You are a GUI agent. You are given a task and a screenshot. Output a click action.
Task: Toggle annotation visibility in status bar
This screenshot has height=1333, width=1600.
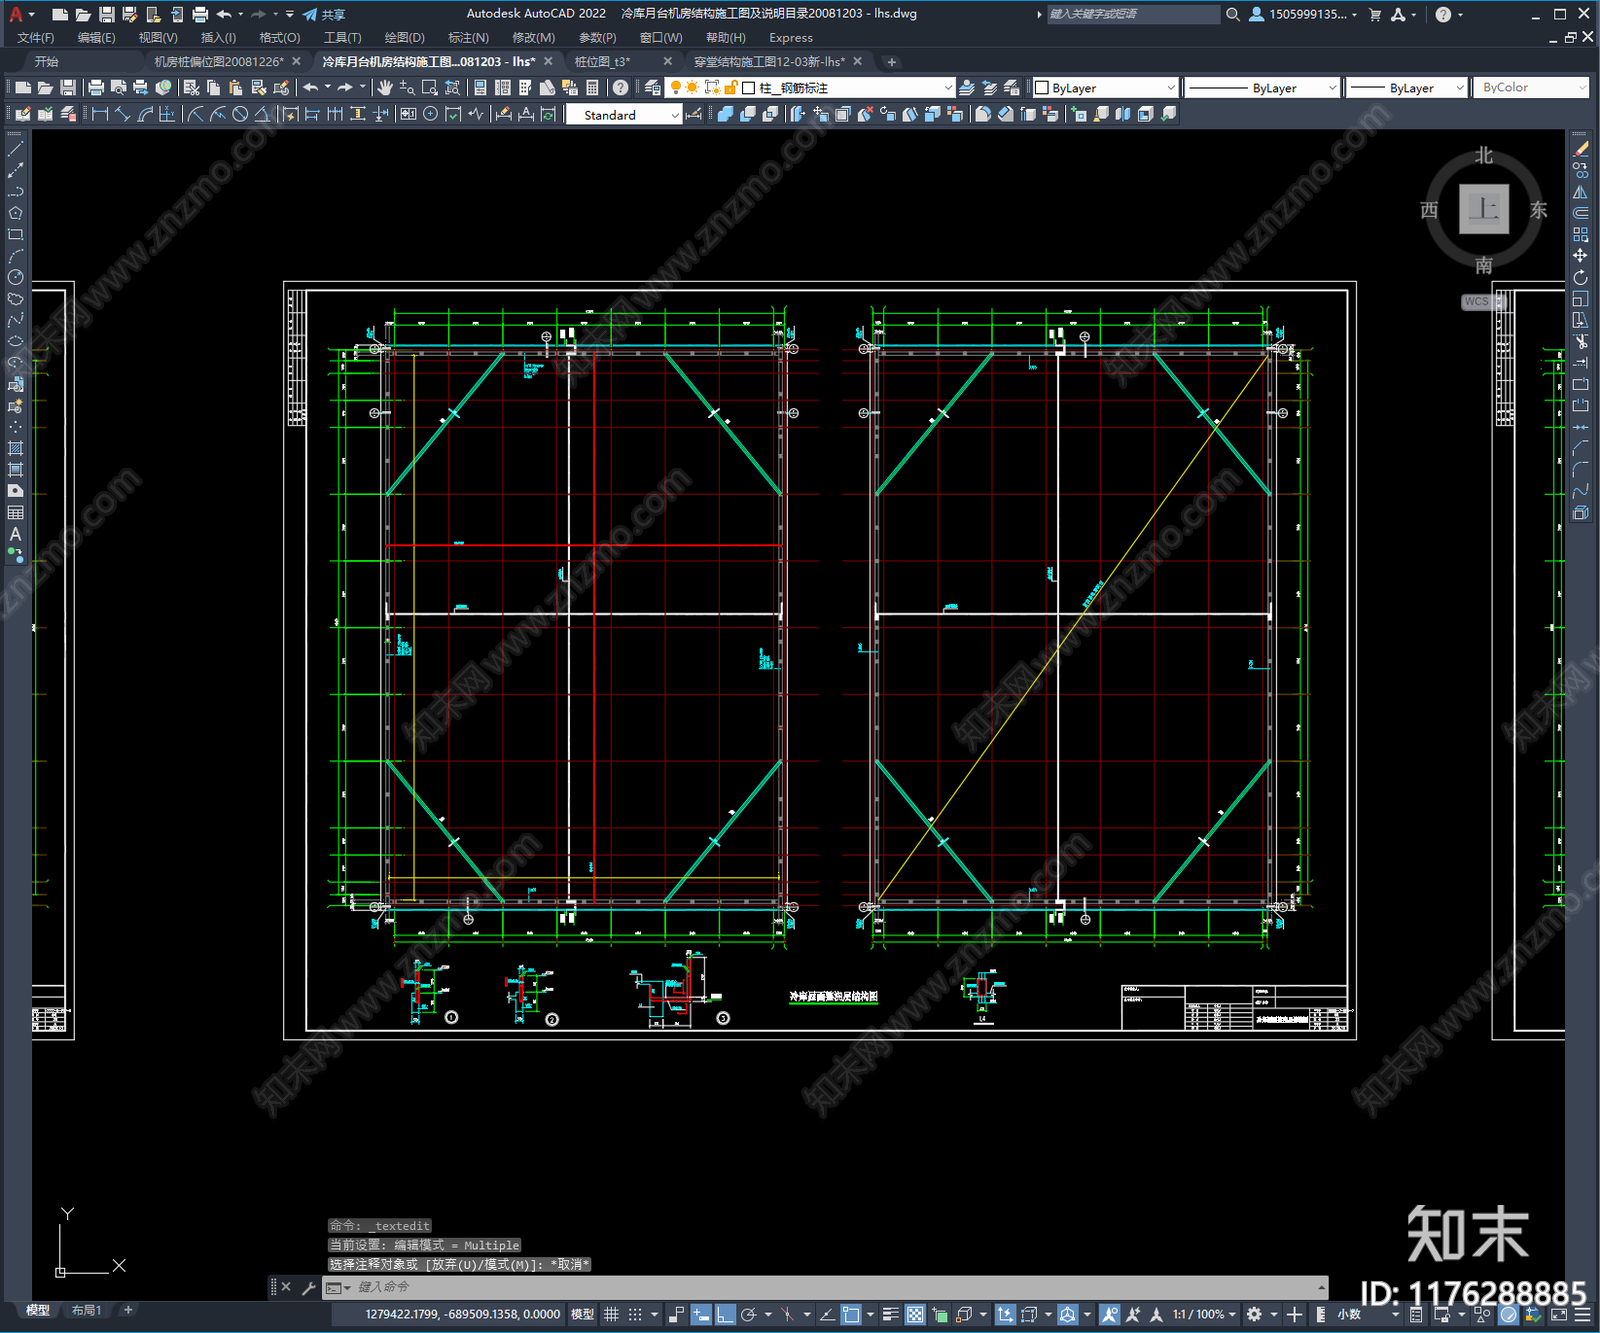1110,1315
